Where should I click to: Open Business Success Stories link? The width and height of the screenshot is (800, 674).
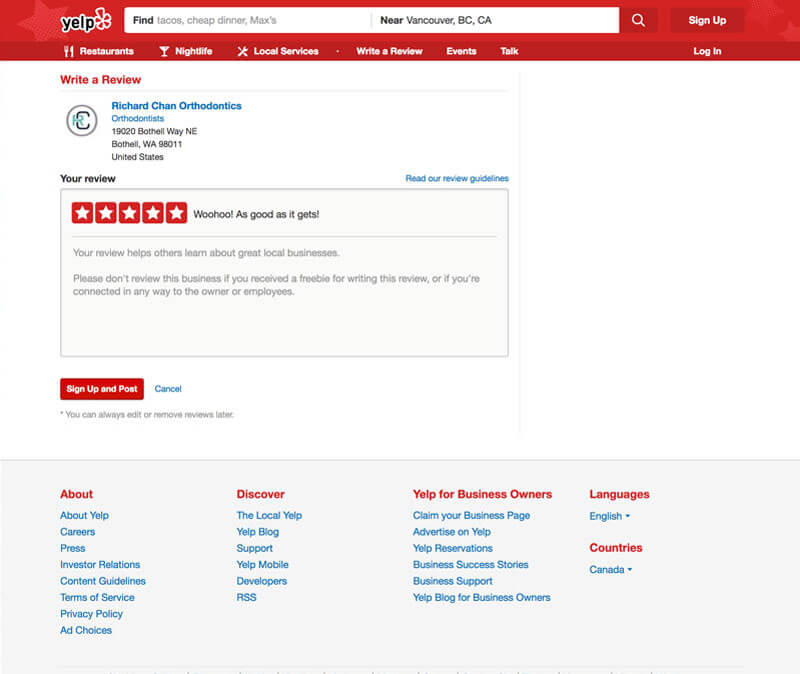pos(470,564)
